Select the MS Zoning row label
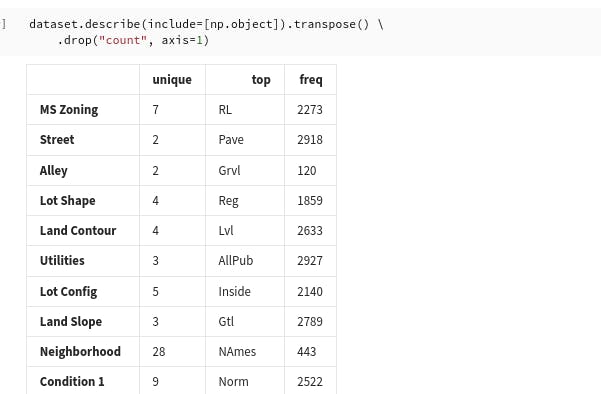601x394 pixels. pyautogui.click(x=69, y=110)
